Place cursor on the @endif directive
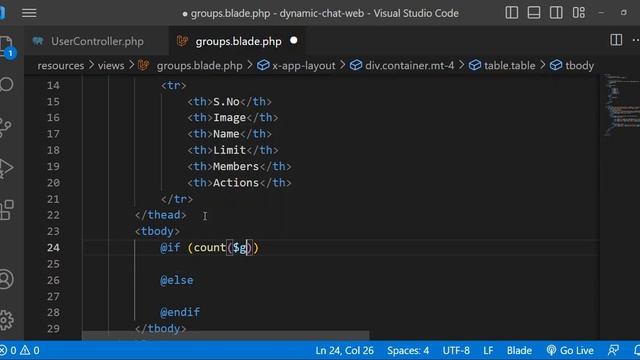640x360 pixels. [180, 312]
